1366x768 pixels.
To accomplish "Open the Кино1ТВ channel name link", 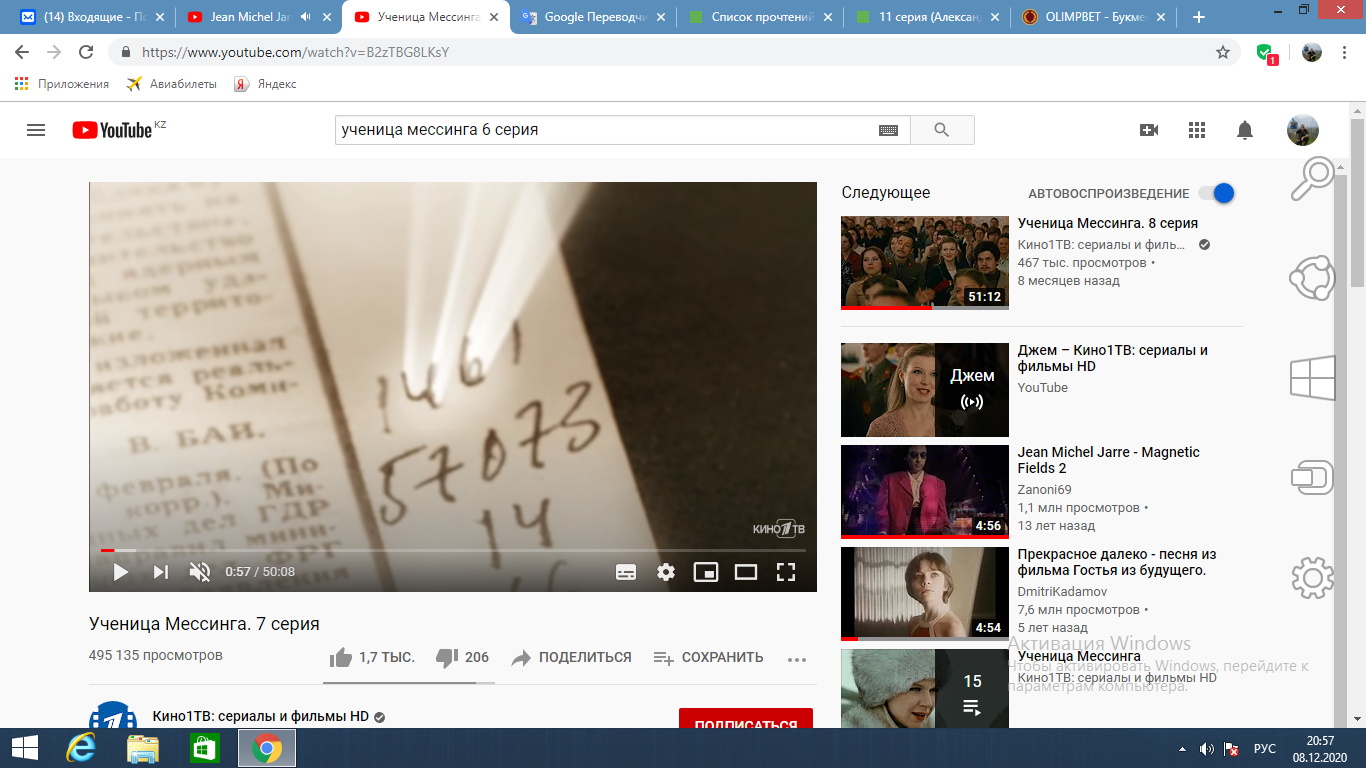I will (261, 716).
